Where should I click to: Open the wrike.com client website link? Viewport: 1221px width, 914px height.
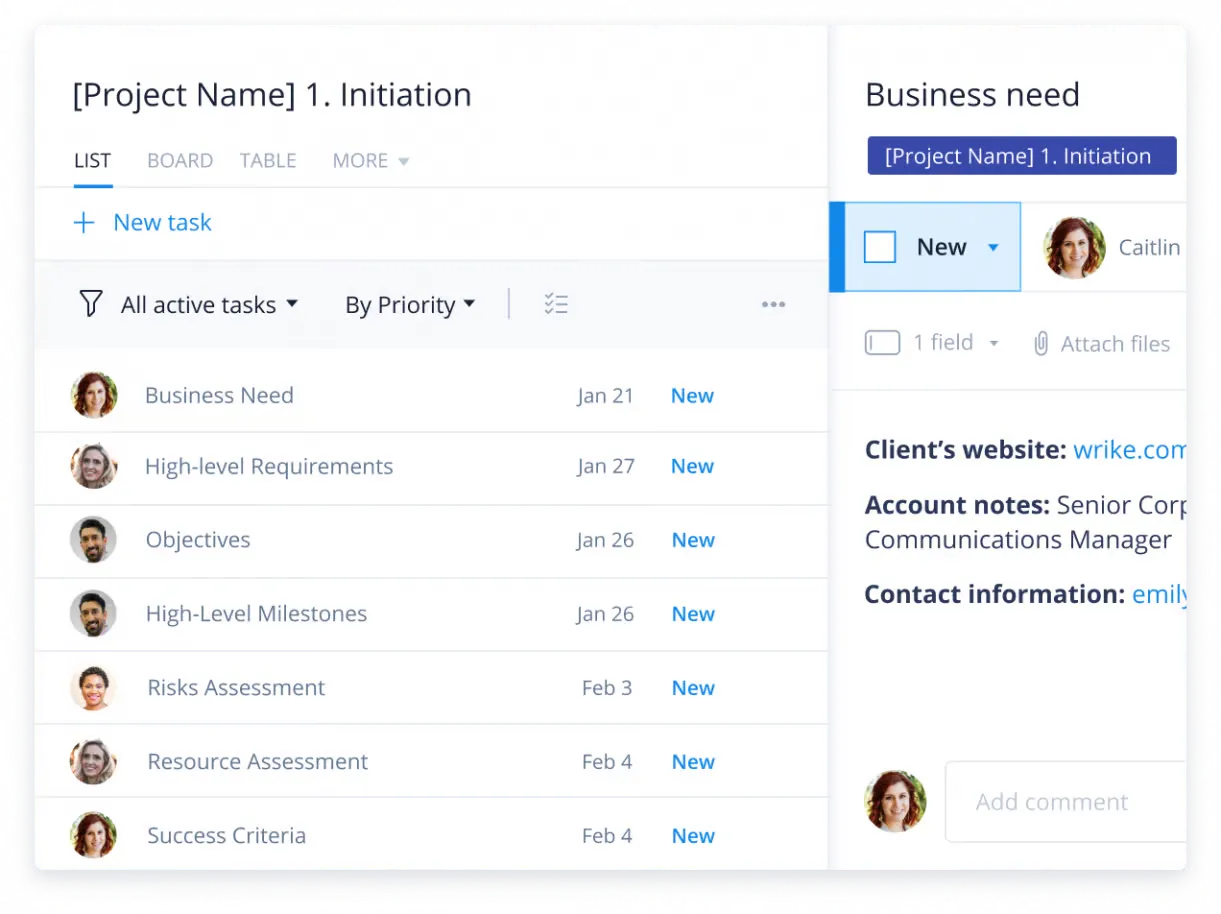tap(1130, 450)
